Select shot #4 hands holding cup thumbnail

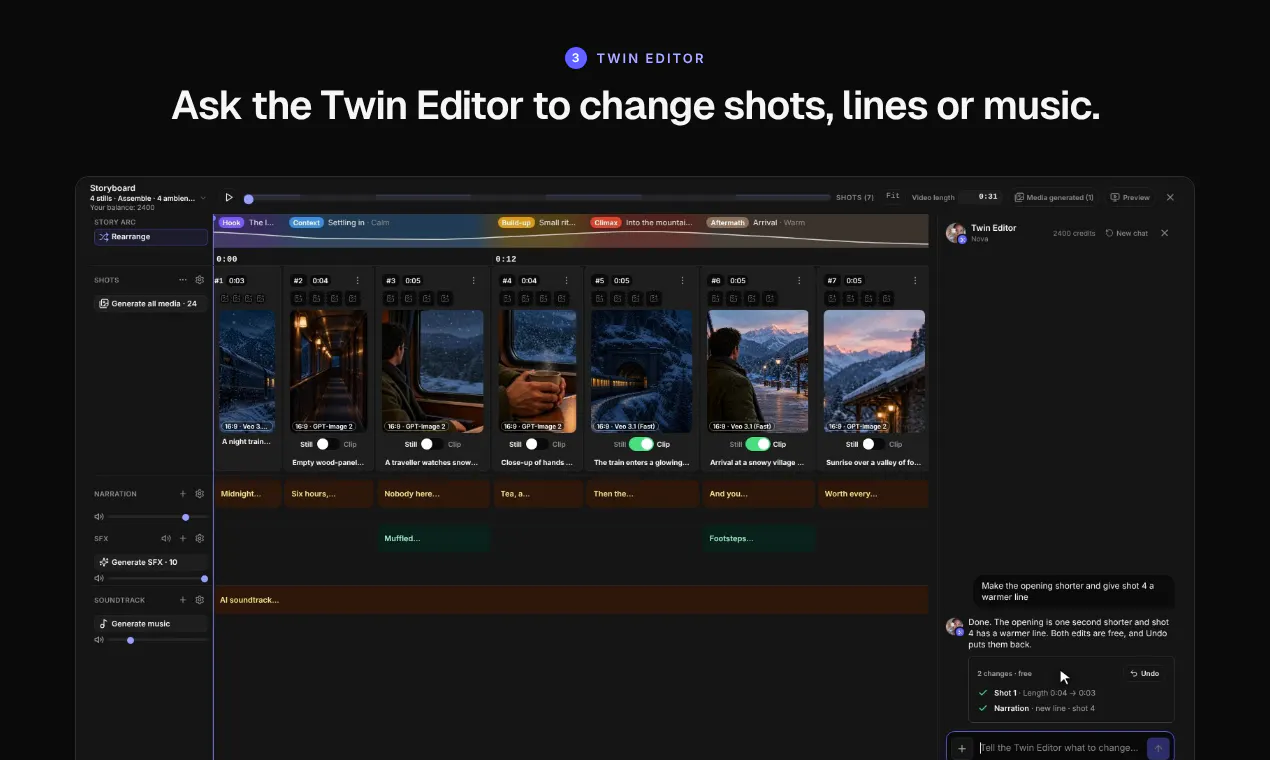click(537, 371)
